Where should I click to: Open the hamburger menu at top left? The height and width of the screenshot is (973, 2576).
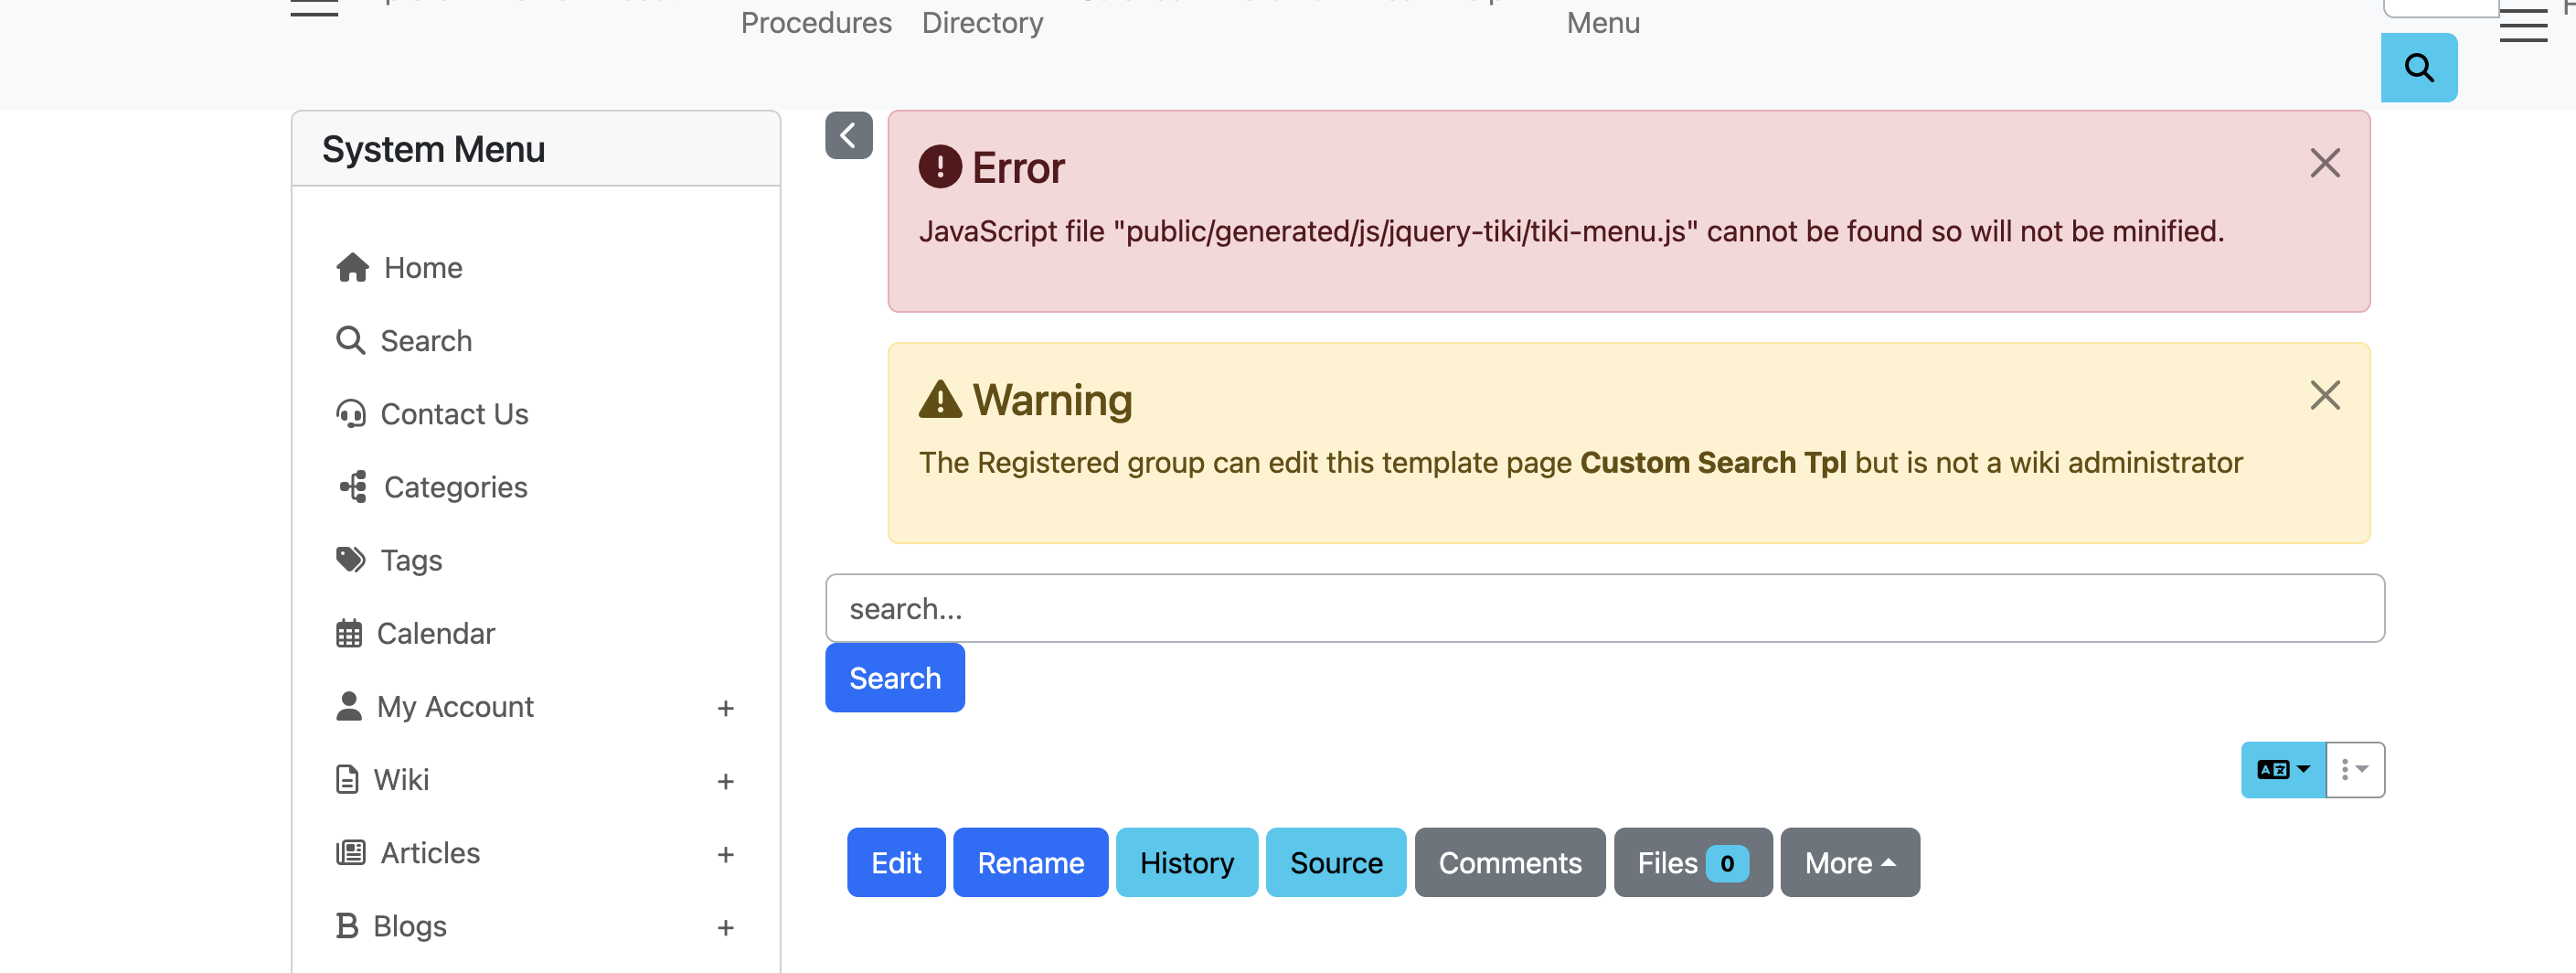(x=314, y=8)
